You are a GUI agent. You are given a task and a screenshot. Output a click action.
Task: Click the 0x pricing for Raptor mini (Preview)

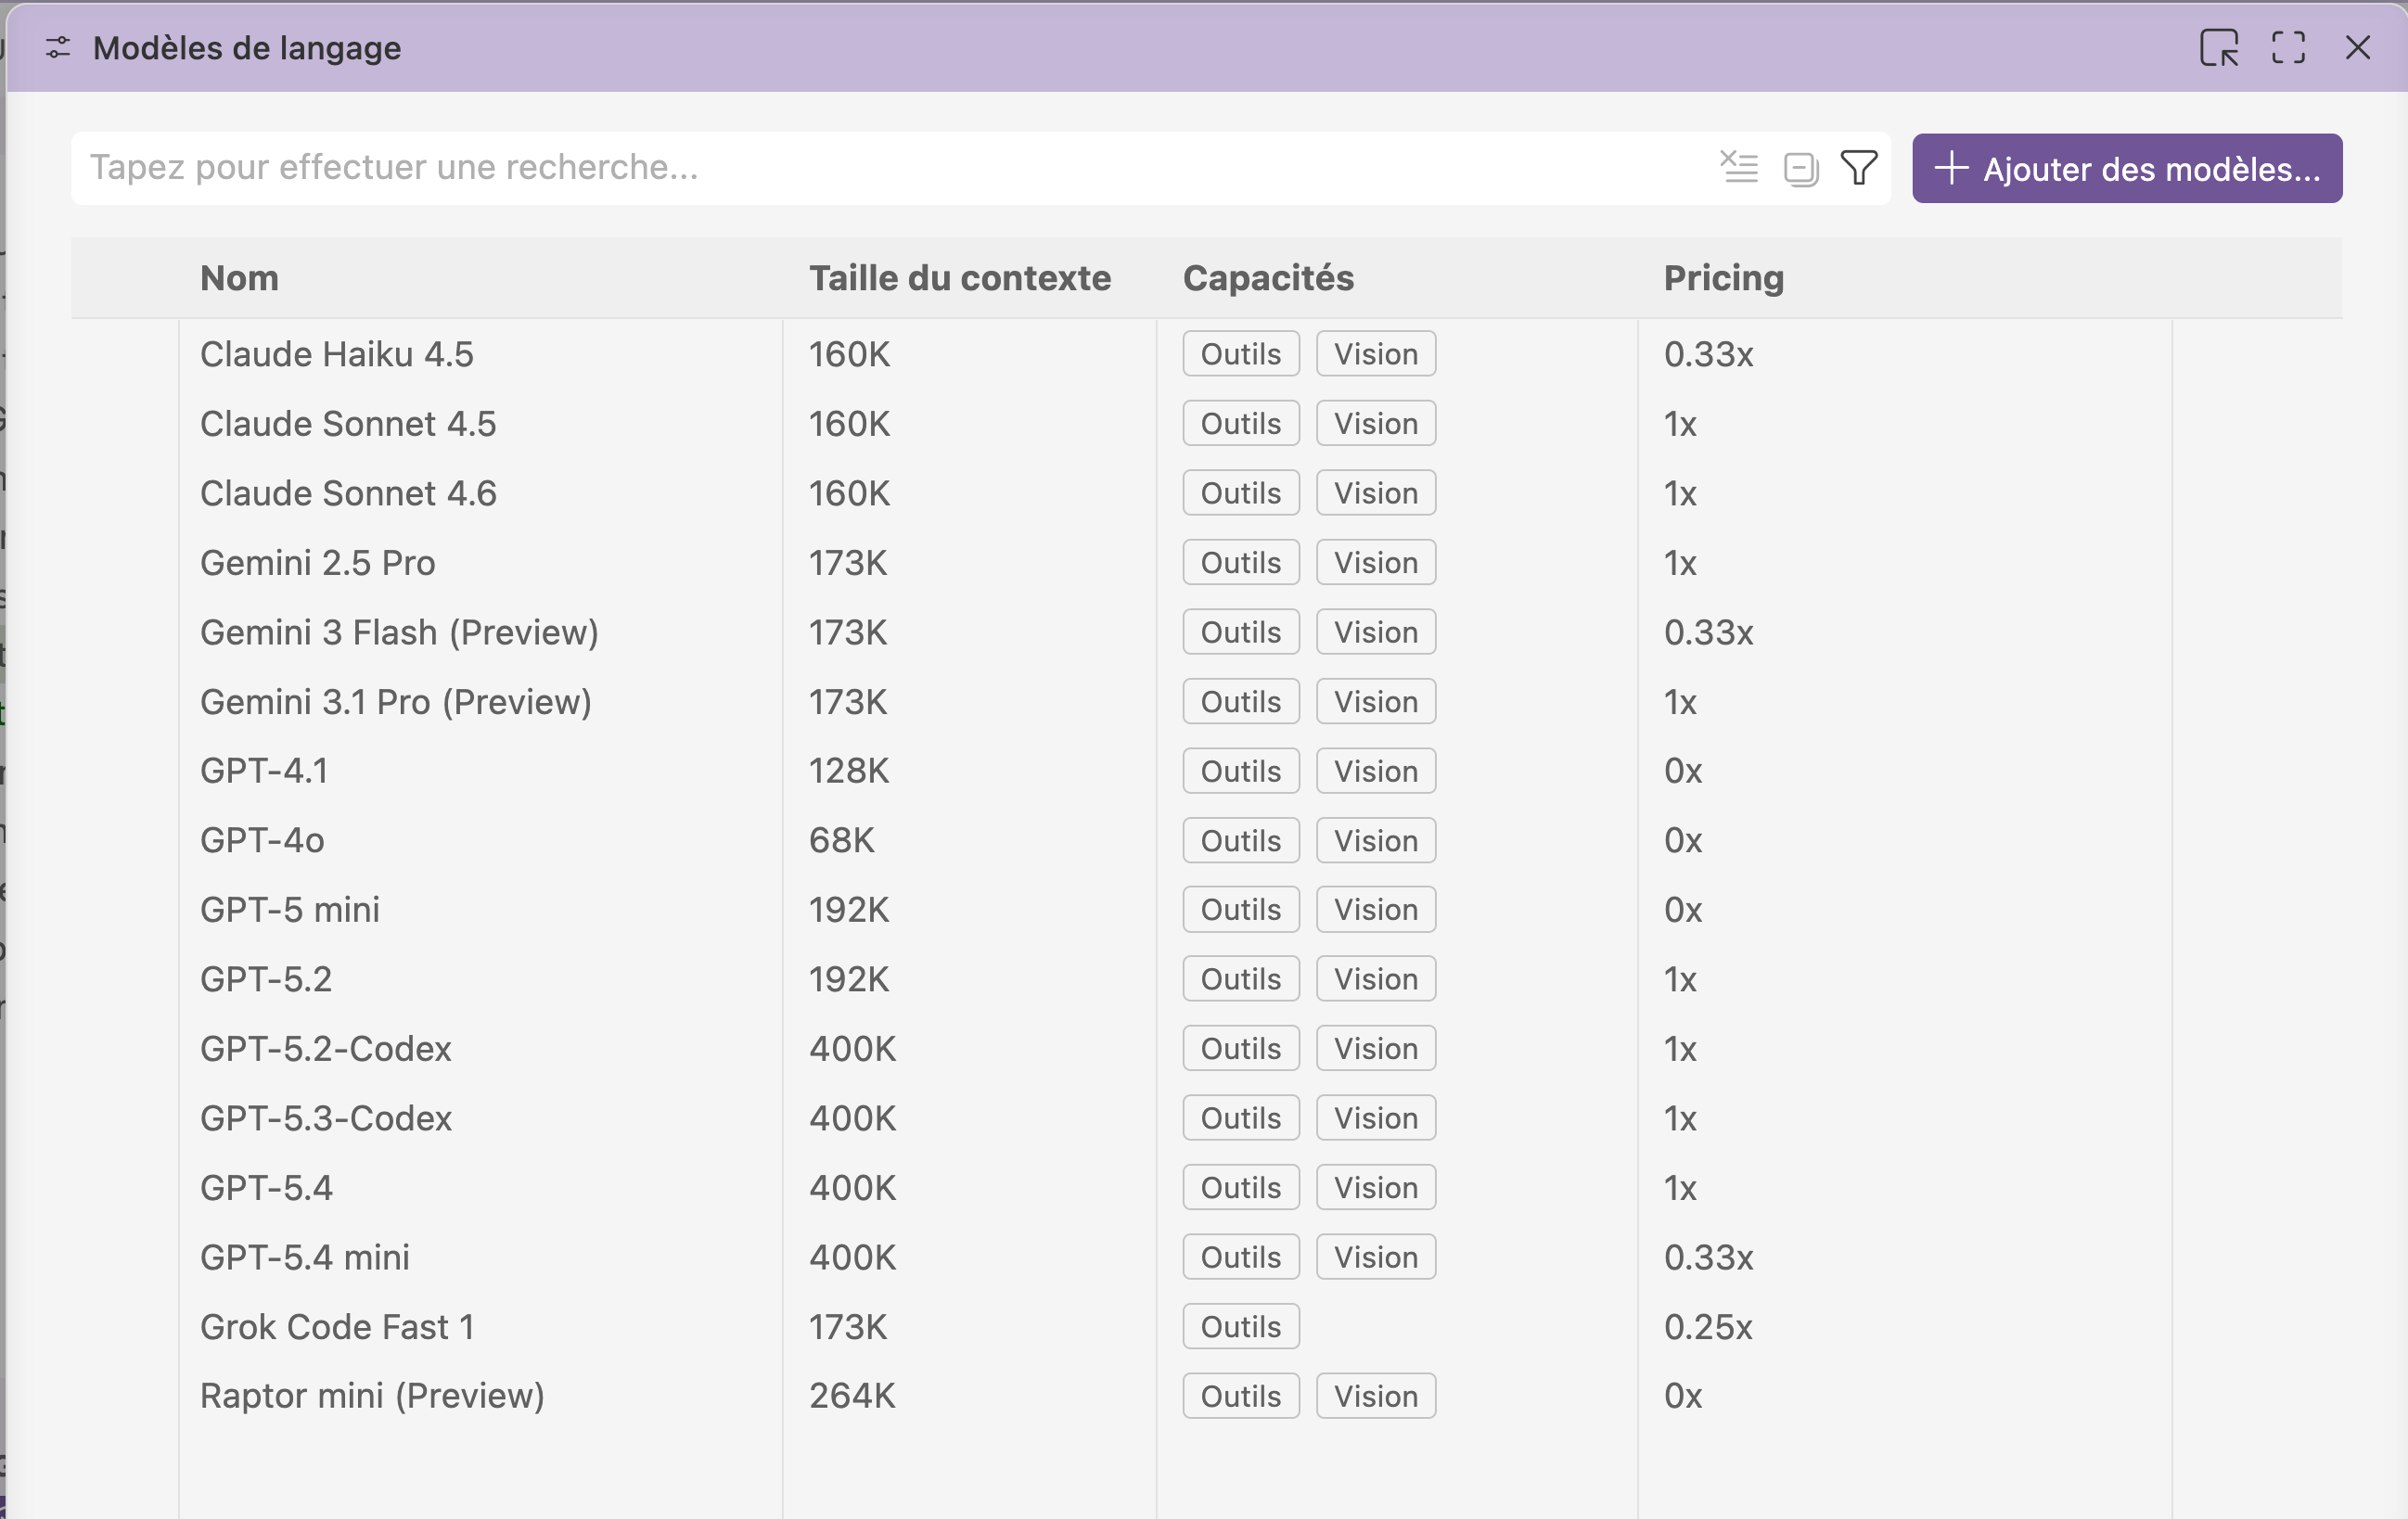pyautogui.click(x=1683, y=1396)
